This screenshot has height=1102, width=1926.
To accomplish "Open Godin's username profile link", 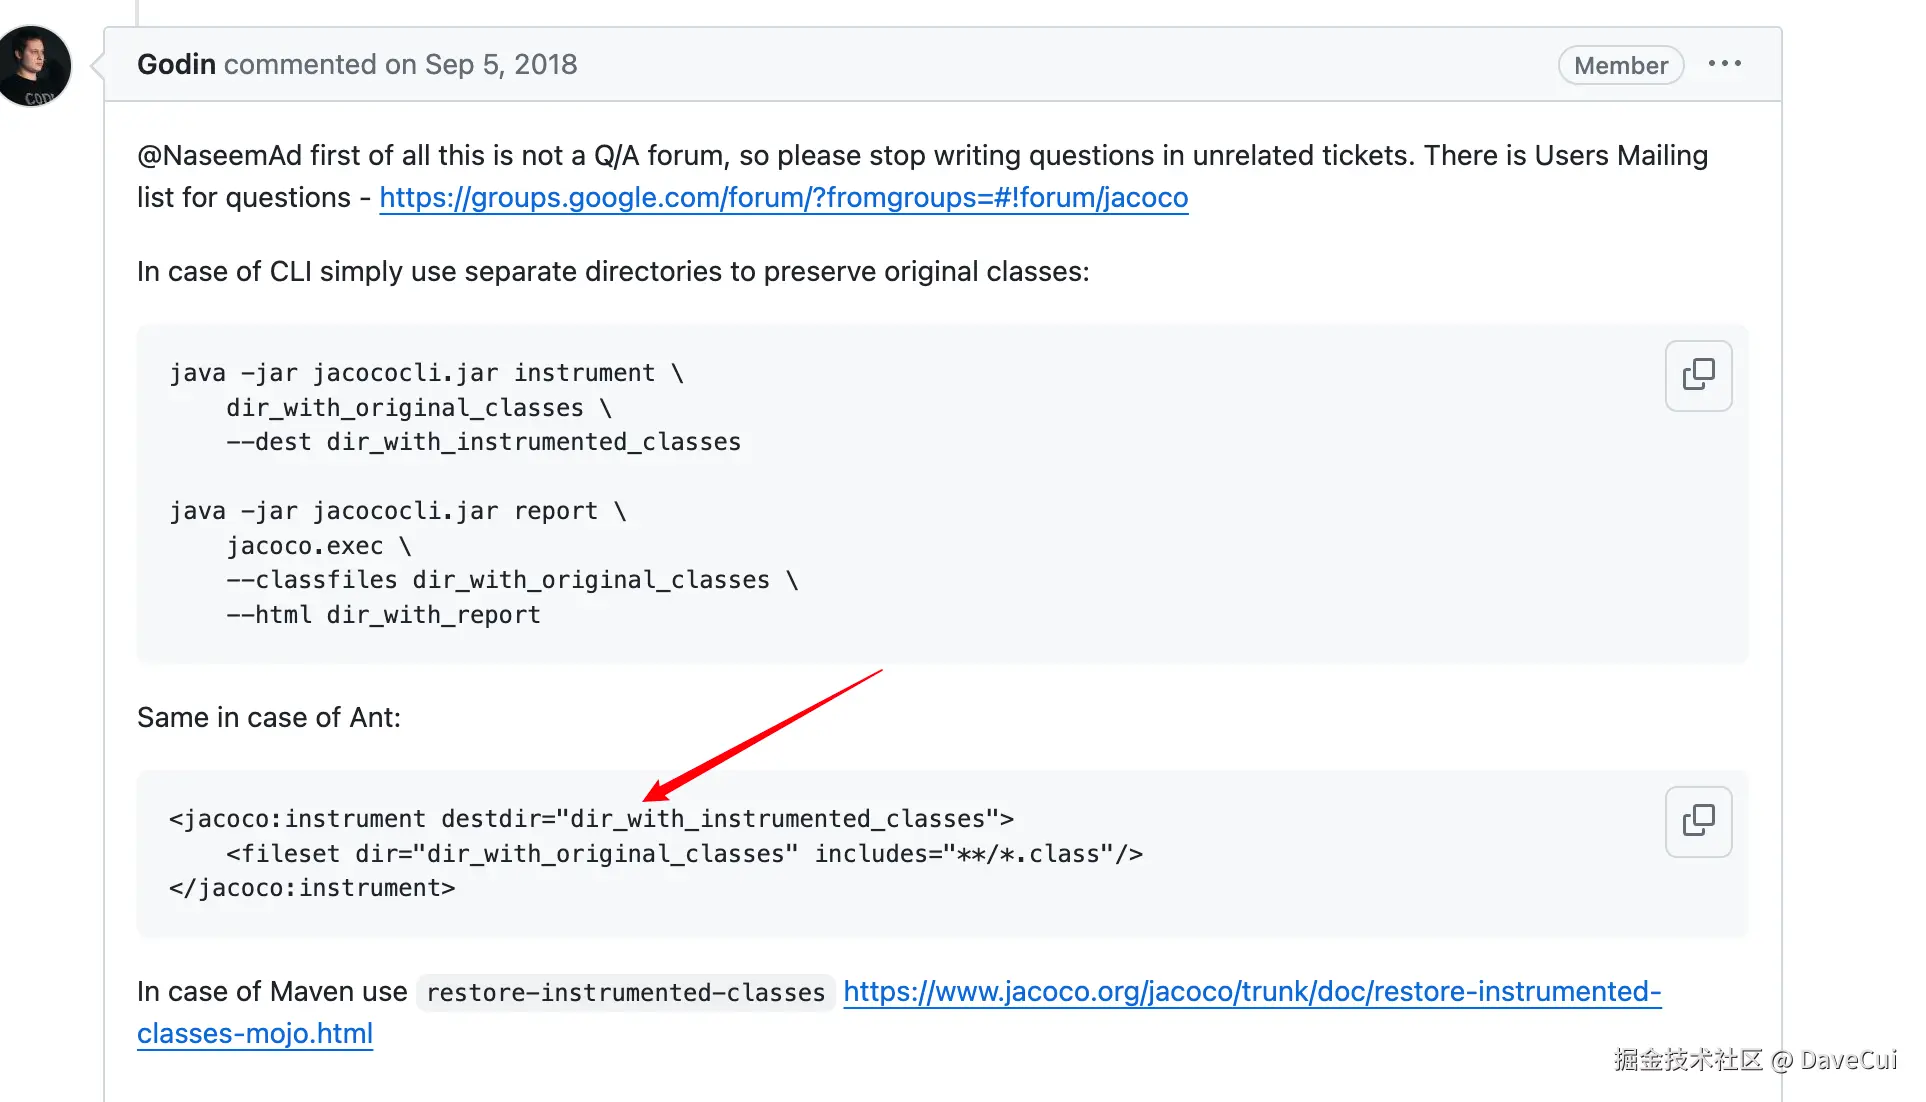I will click(176, 65).
